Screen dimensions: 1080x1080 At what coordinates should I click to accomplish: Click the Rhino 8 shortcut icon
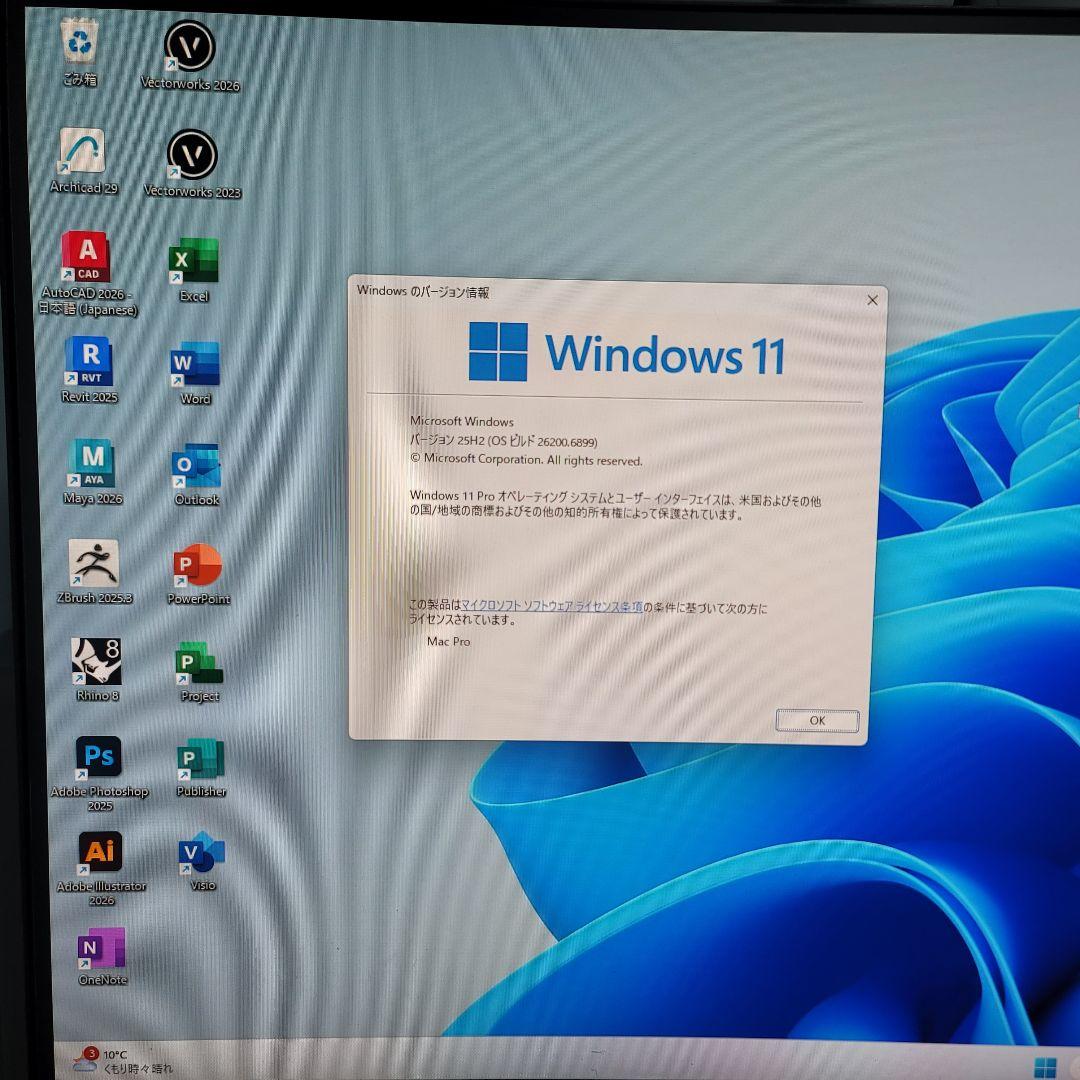click(96, 662)
